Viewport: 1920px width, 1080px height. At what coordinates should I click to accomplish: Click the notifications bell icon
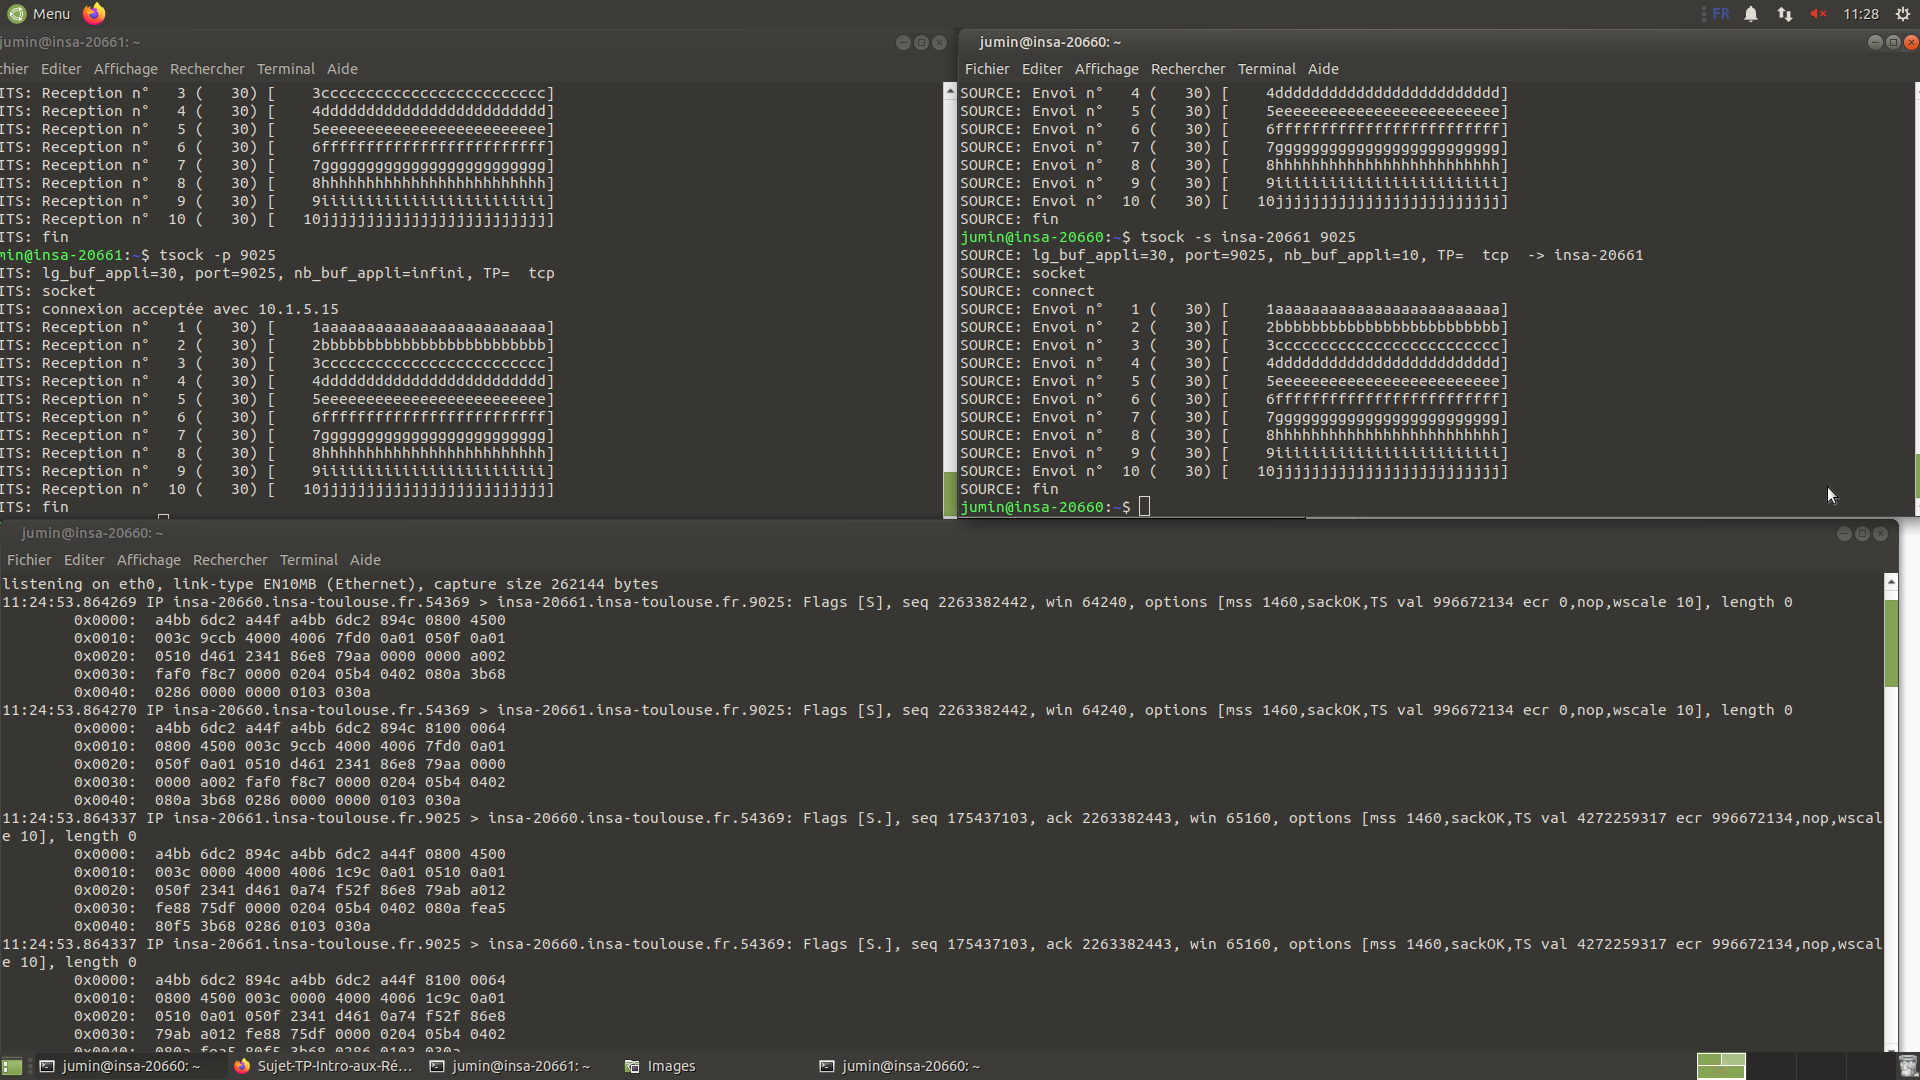click(x=1751, y=14)
